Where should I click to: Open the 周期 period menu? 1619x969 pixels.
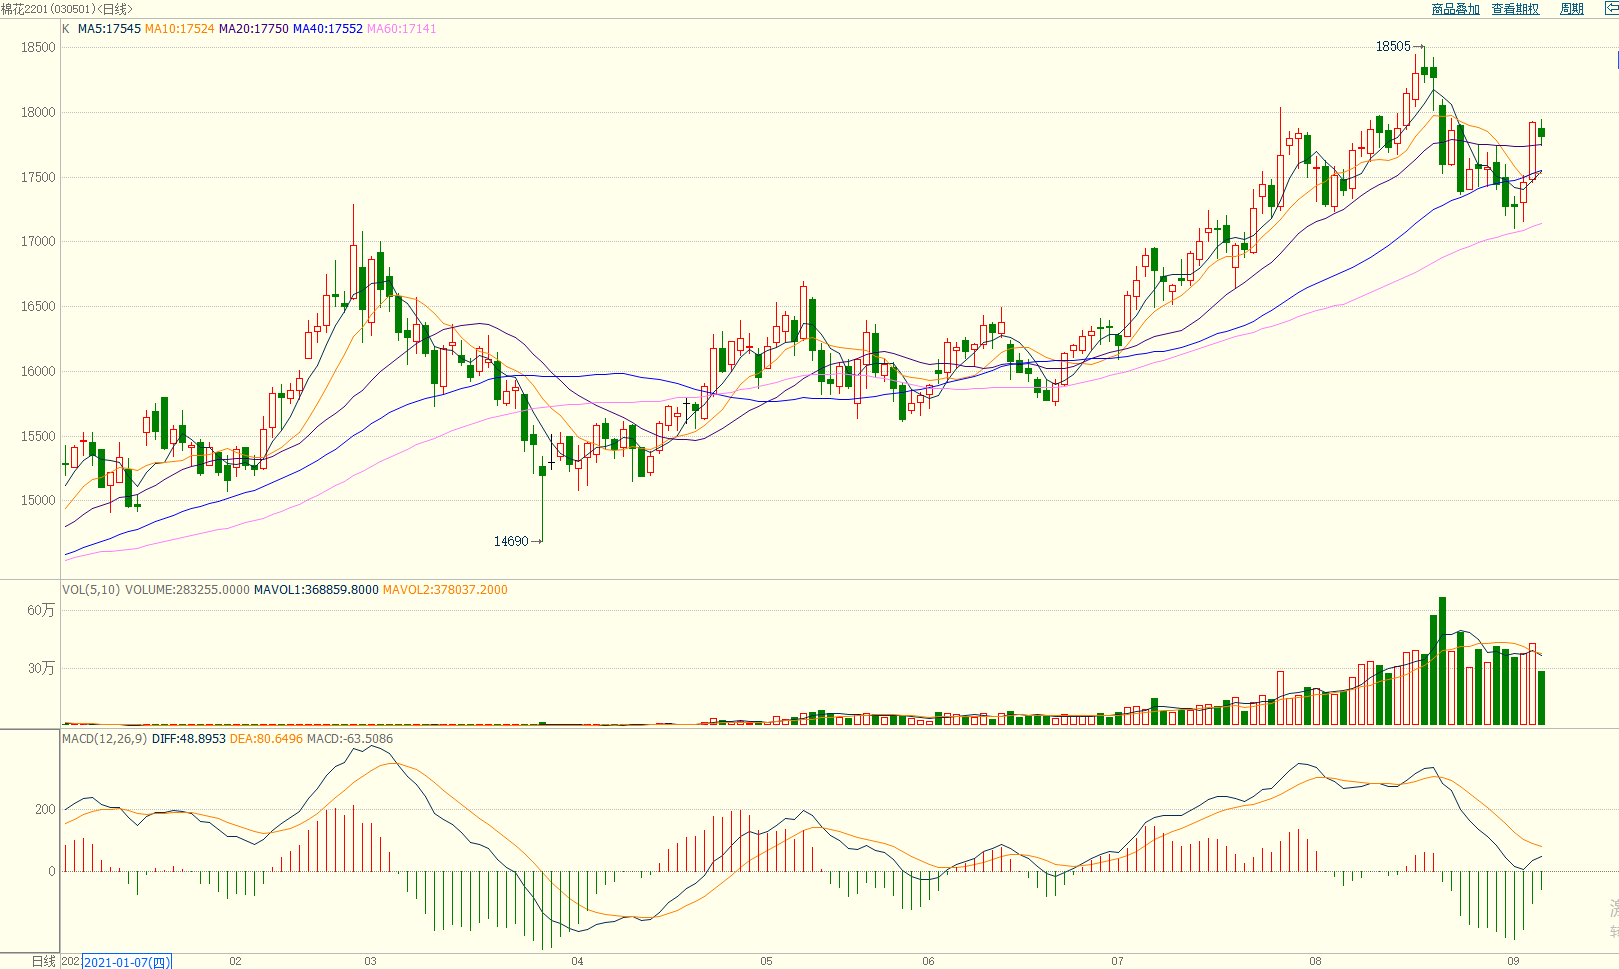pyautogui.click(x=1572, y=9)
